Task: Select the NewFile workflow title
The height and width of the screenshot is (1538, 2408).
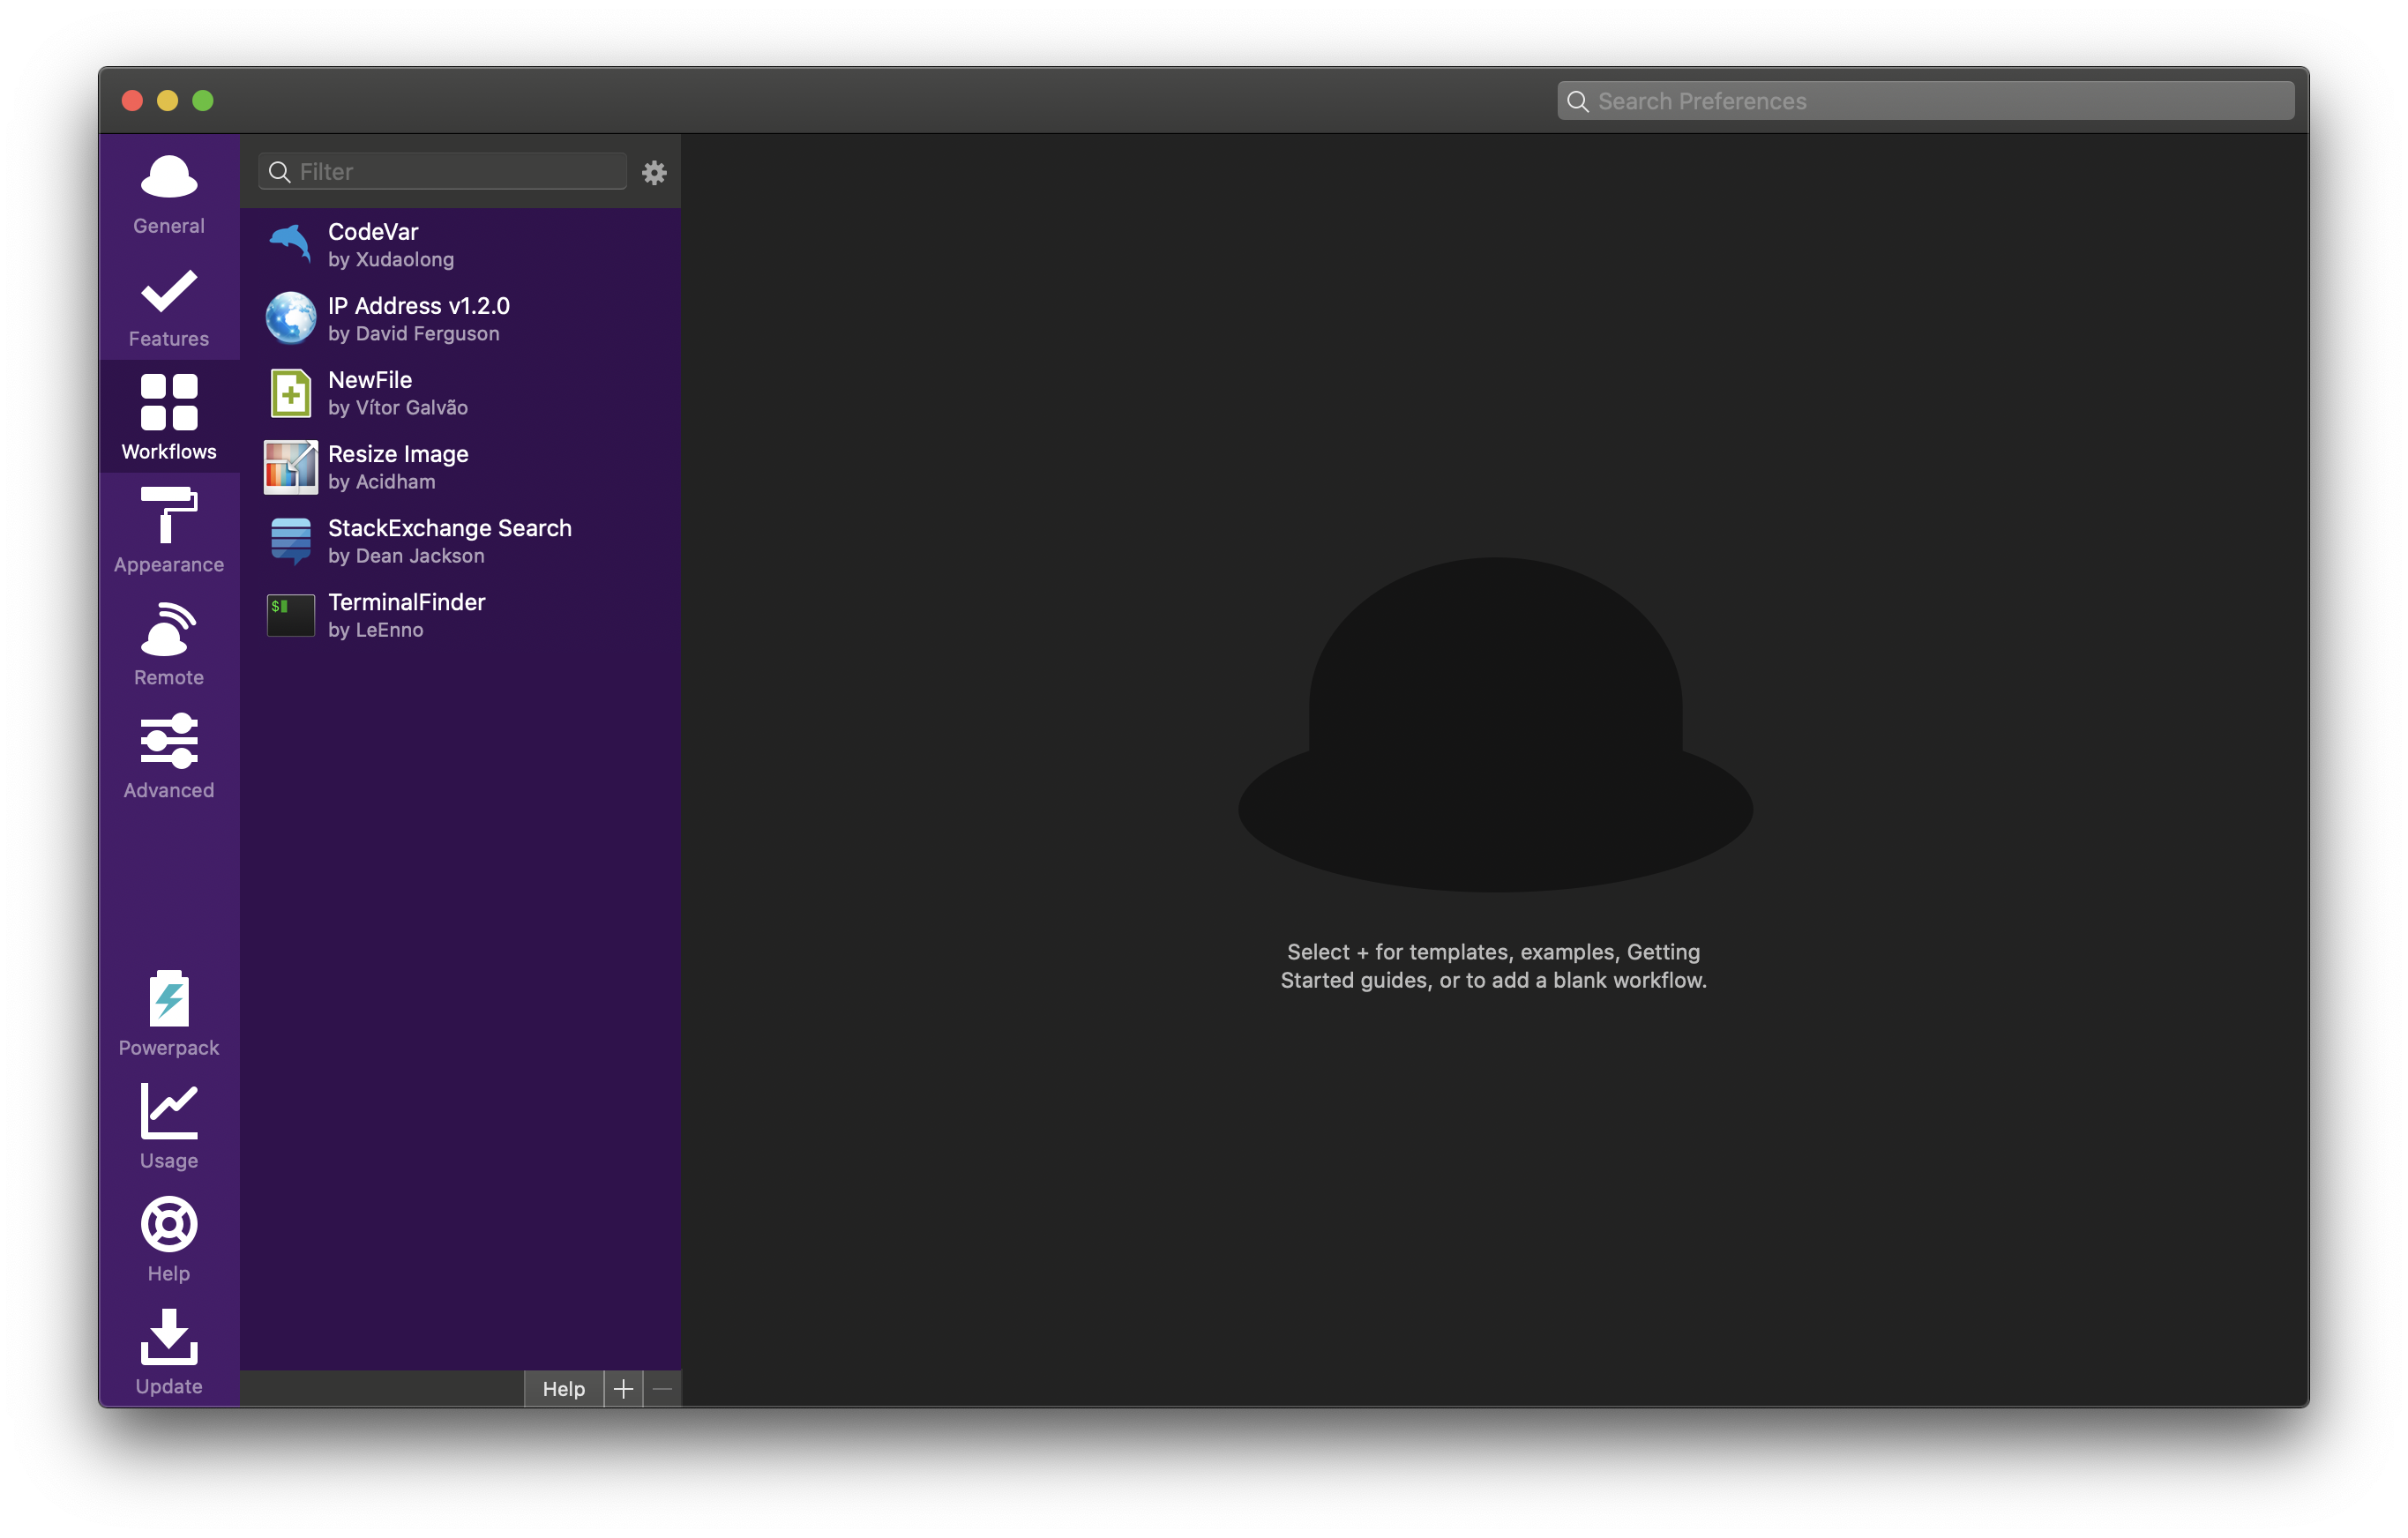Action: coord(370,379)
